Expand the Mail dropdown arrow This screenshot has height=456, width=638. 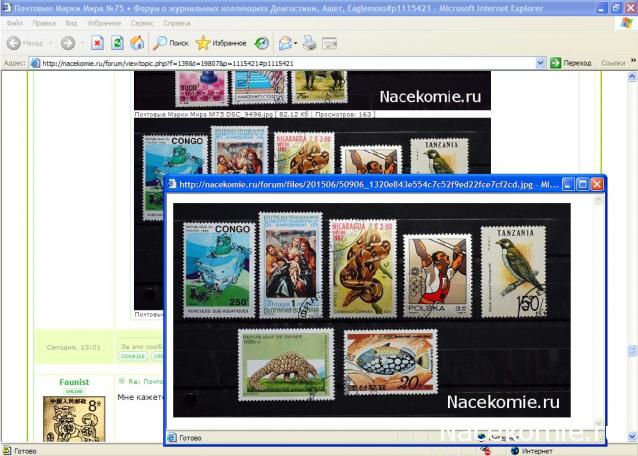click(x=296, y=43)
